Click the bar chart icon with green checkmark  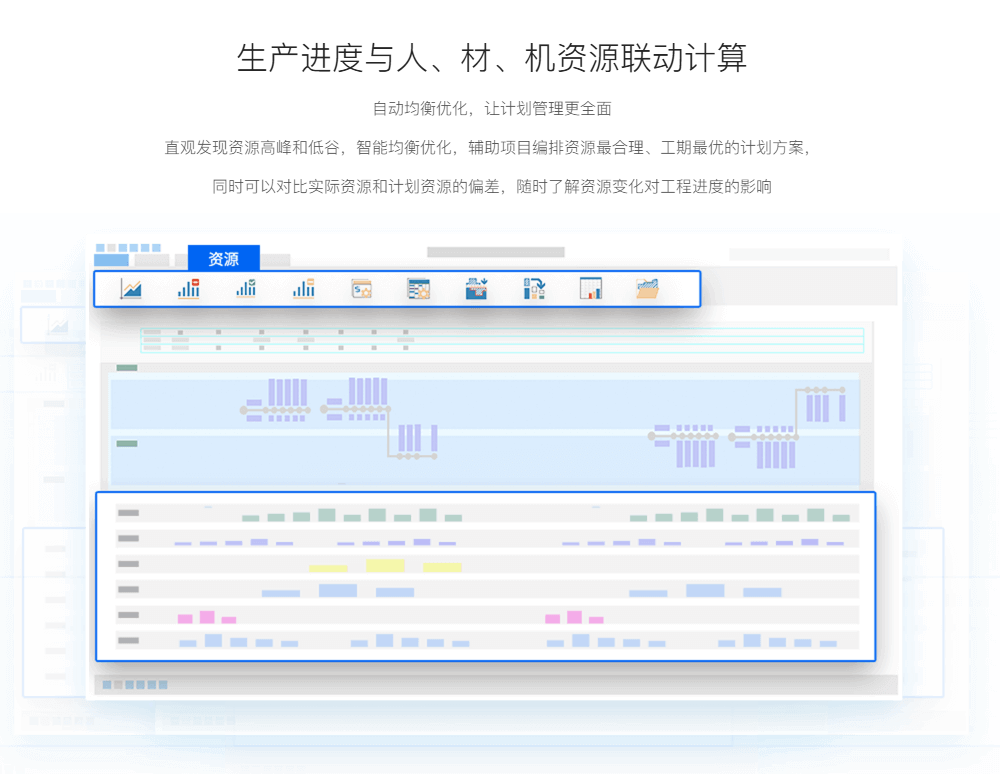(246, 289)
